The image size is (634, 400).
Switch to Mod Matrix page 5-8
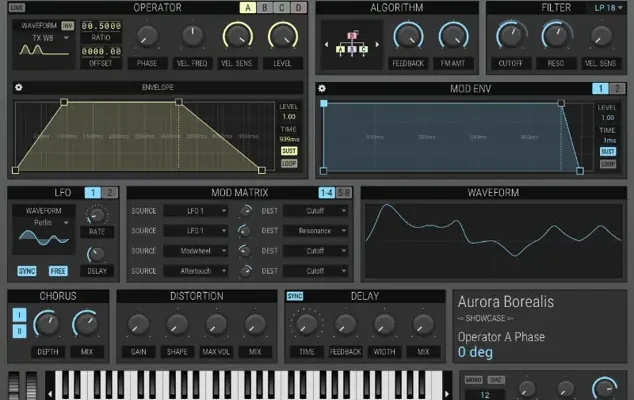click(x=344, y=192)
